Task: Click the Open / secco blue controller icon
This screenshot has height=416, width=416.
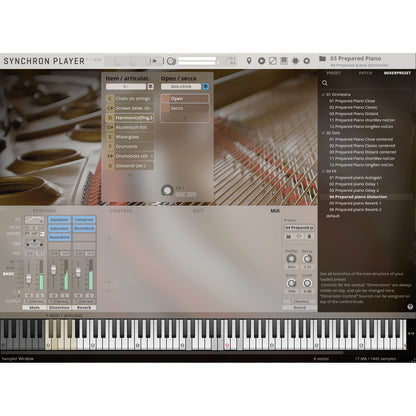Action: [206, 86]
